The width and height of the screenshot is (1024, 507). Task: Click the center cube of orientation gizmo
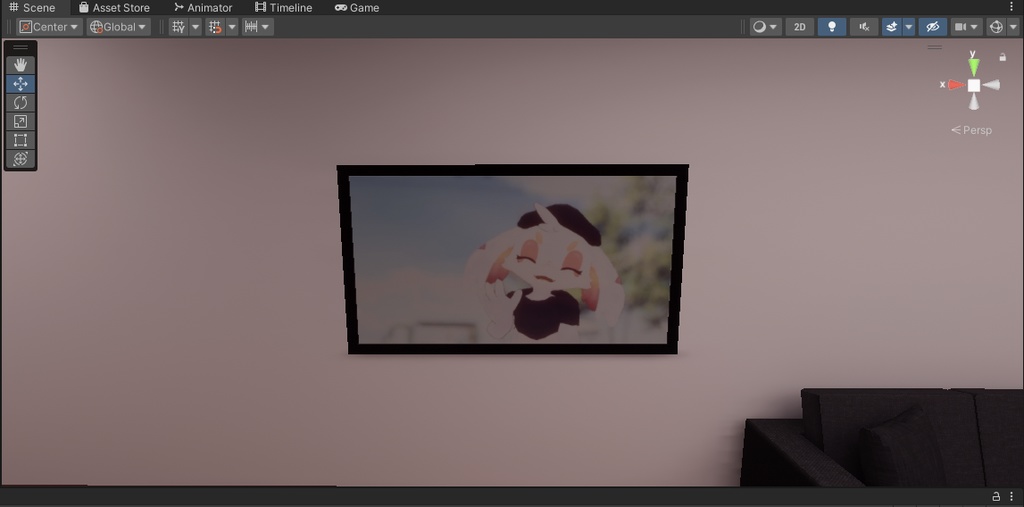(x=974, y=85)
